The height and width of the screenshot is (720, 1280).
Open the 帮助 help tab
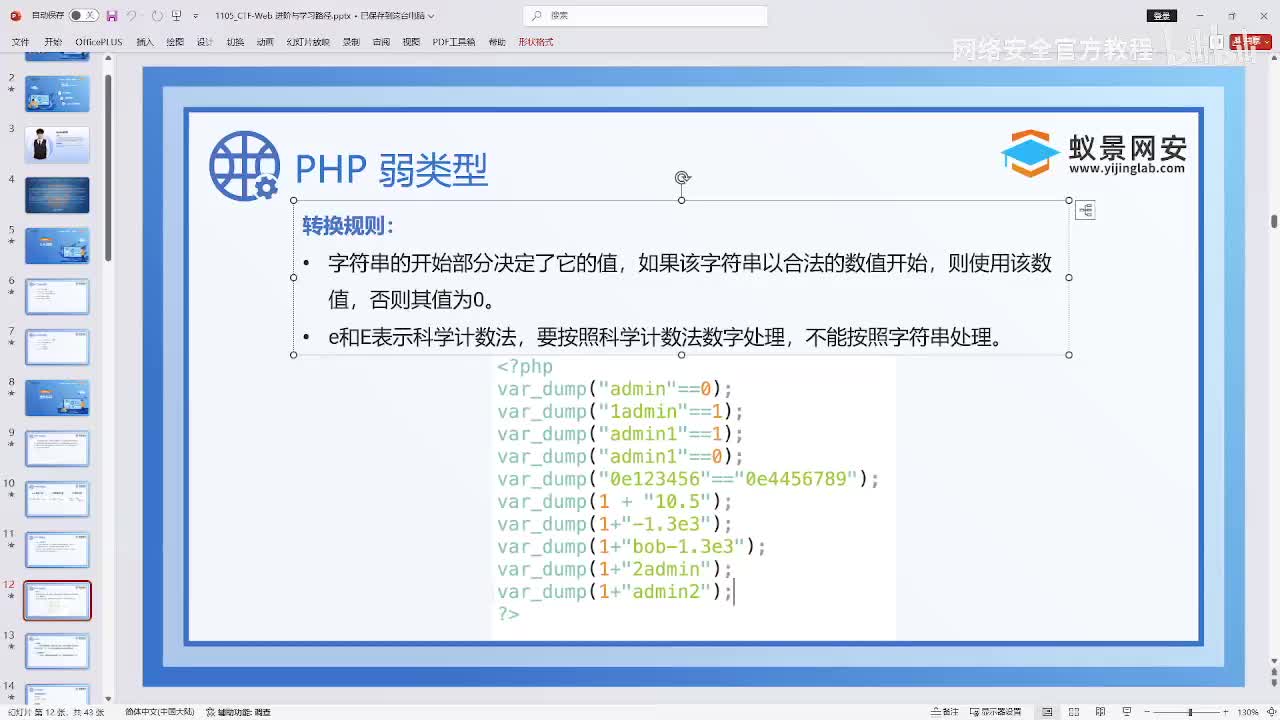click(497, 42)
